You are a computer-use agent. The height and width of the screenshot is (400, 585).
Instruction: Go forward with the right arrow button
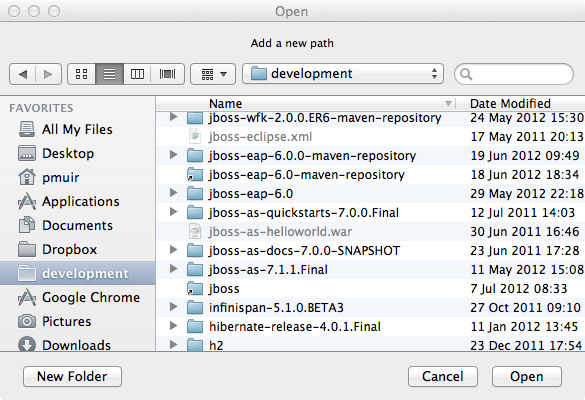coord(49,74)
